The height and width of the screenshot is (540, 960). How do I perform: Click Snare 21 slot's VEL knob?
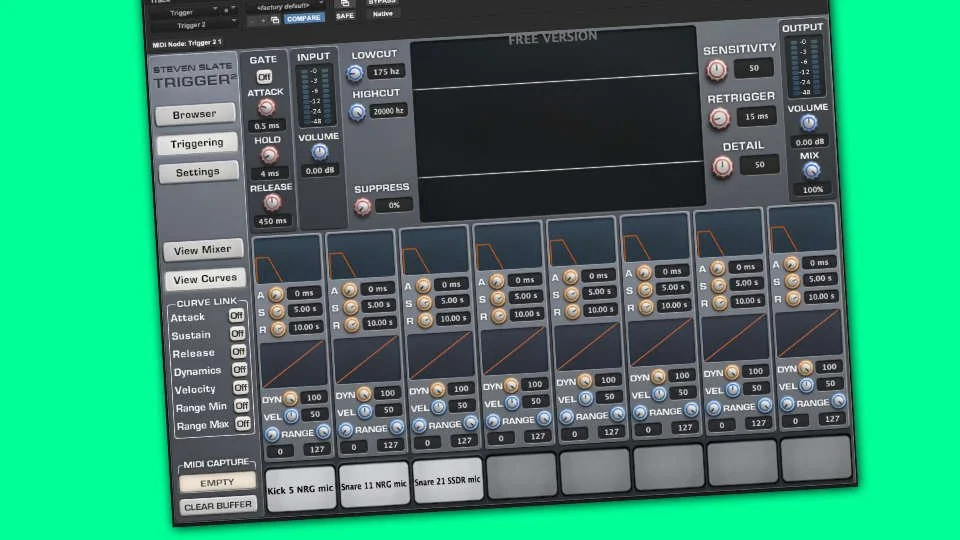coord(438,407)
